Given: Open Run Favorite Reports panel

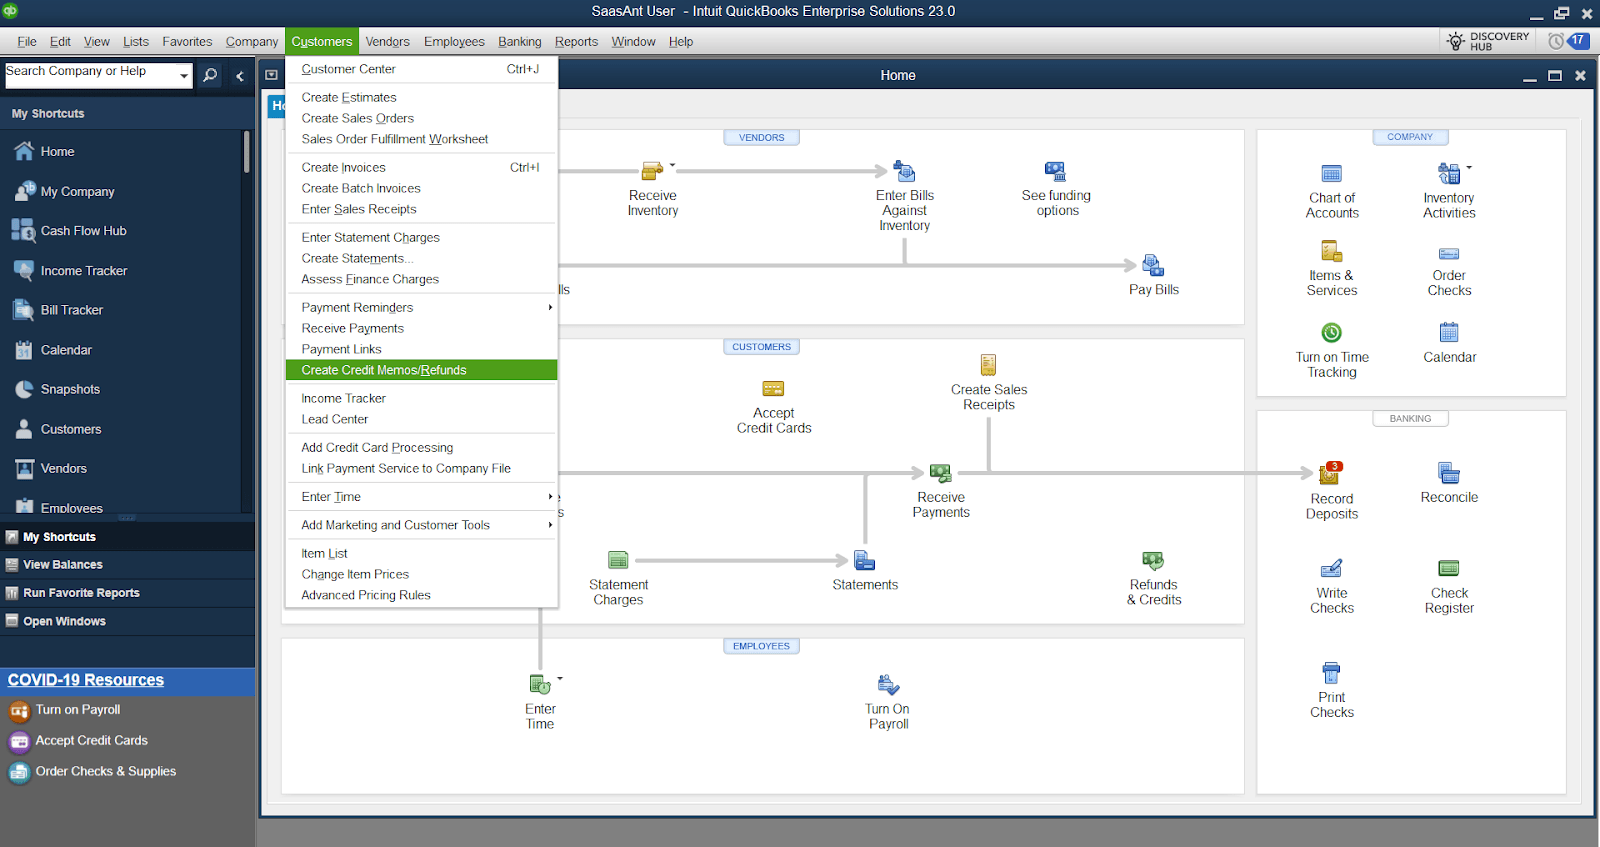Looking at the screenshot, I should pos(127,593).
